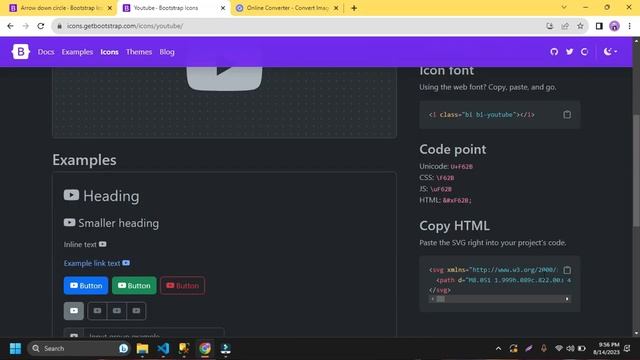
Task: Switch to Online Converter browser tab
Action: pyautogui.click(x=287, y=8)
